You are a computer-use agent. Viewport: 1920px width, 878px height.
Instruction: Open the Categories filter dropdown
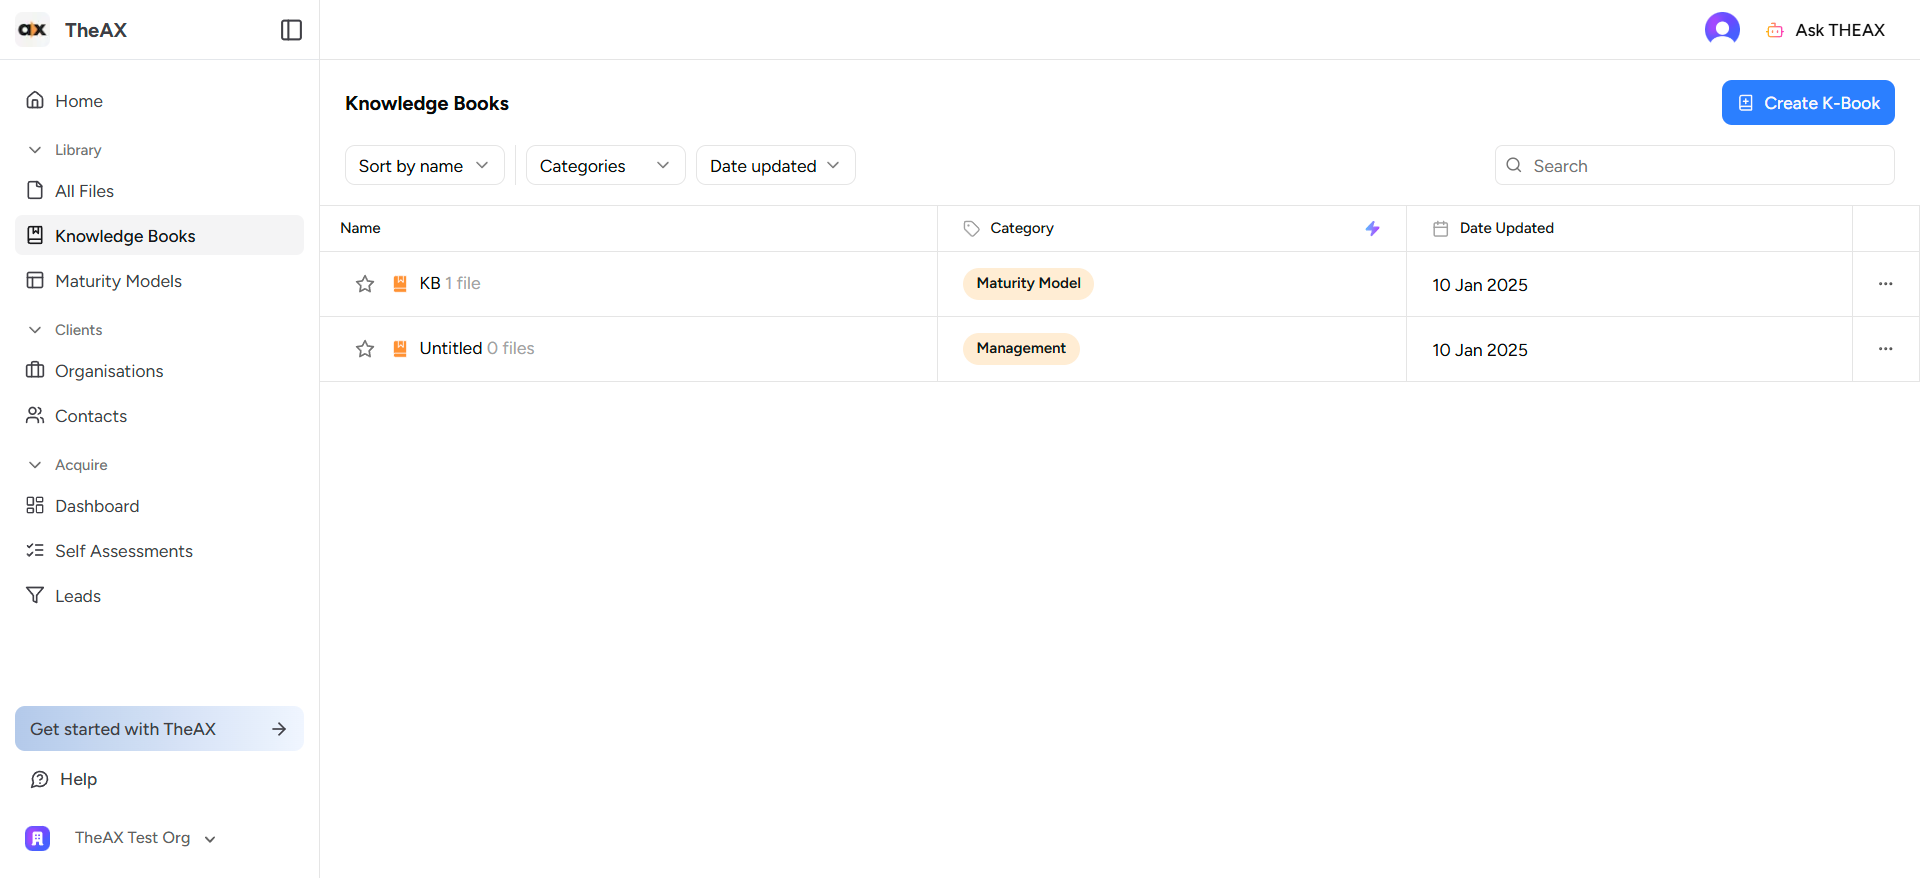tap(606, 165)
